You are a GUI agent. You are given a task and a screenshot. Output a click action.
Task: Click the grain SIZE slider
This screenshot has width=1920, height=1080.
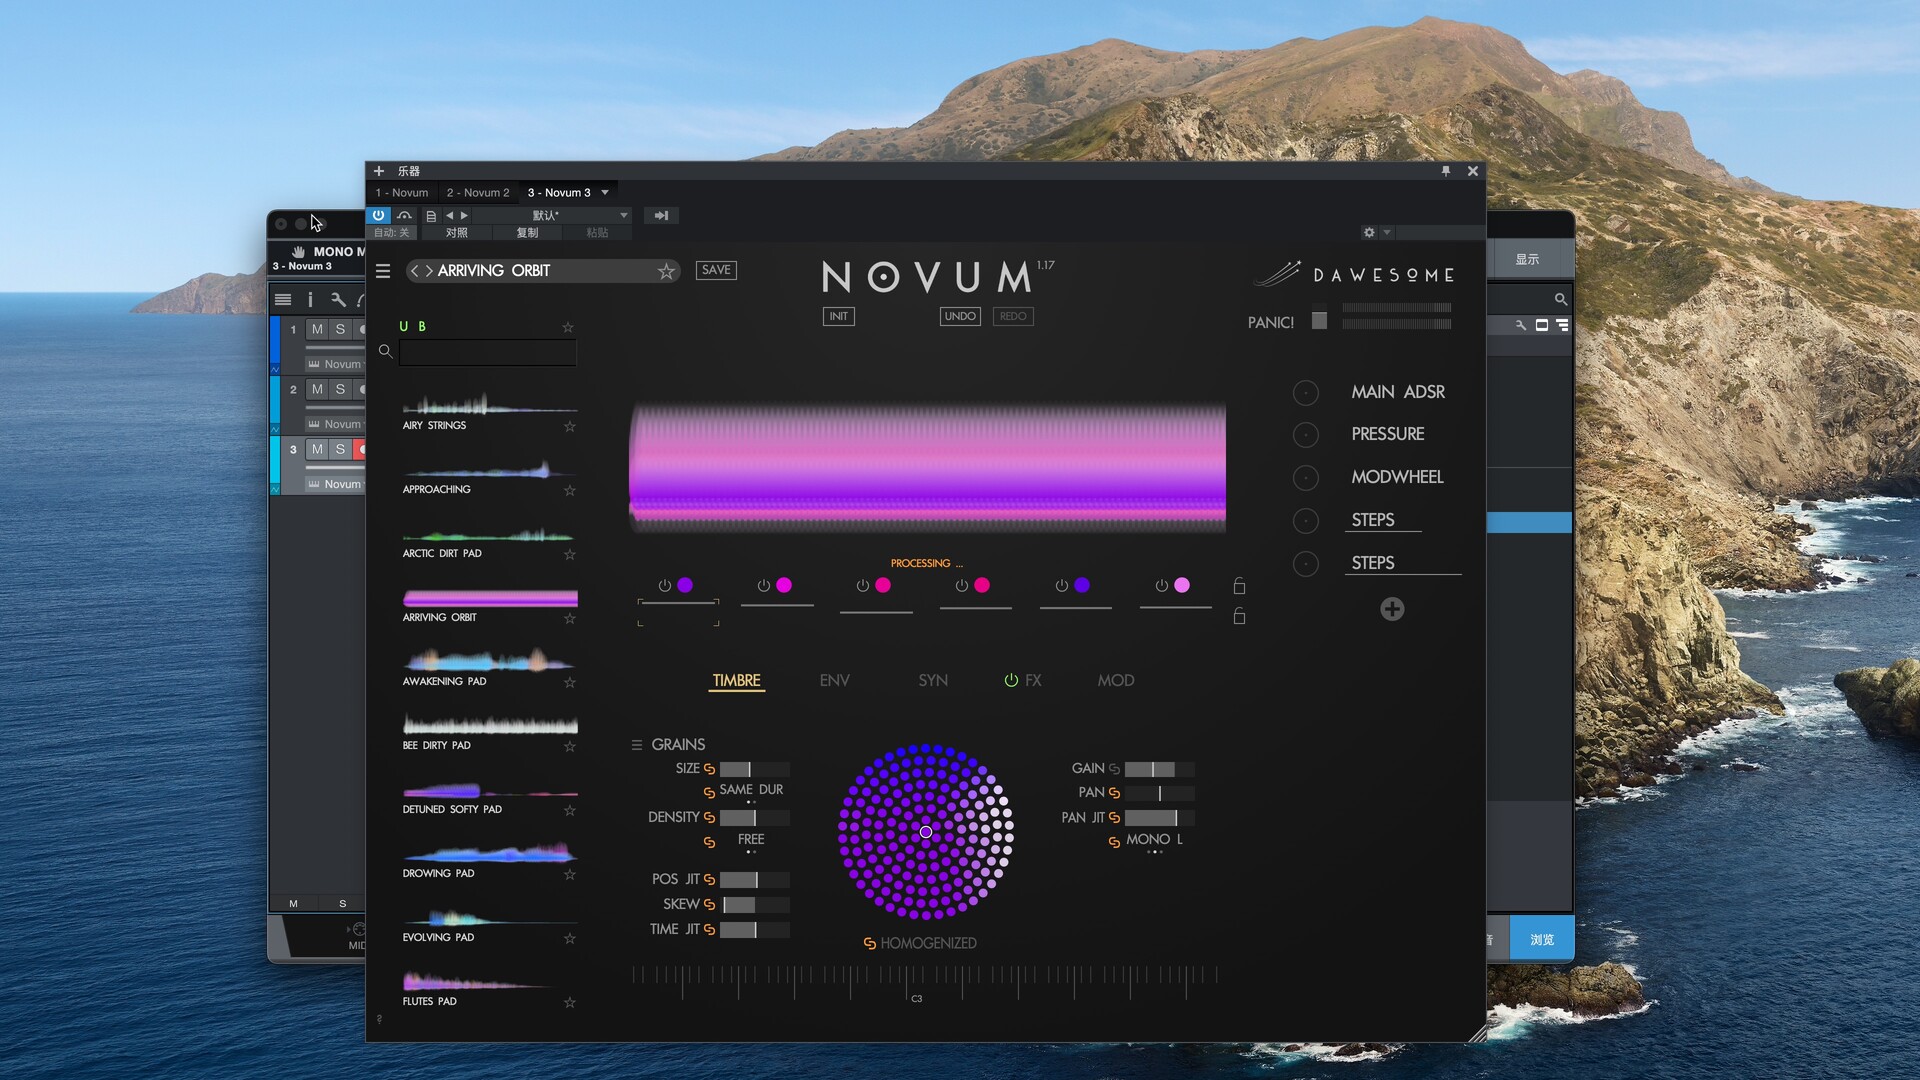click(754, 769)
